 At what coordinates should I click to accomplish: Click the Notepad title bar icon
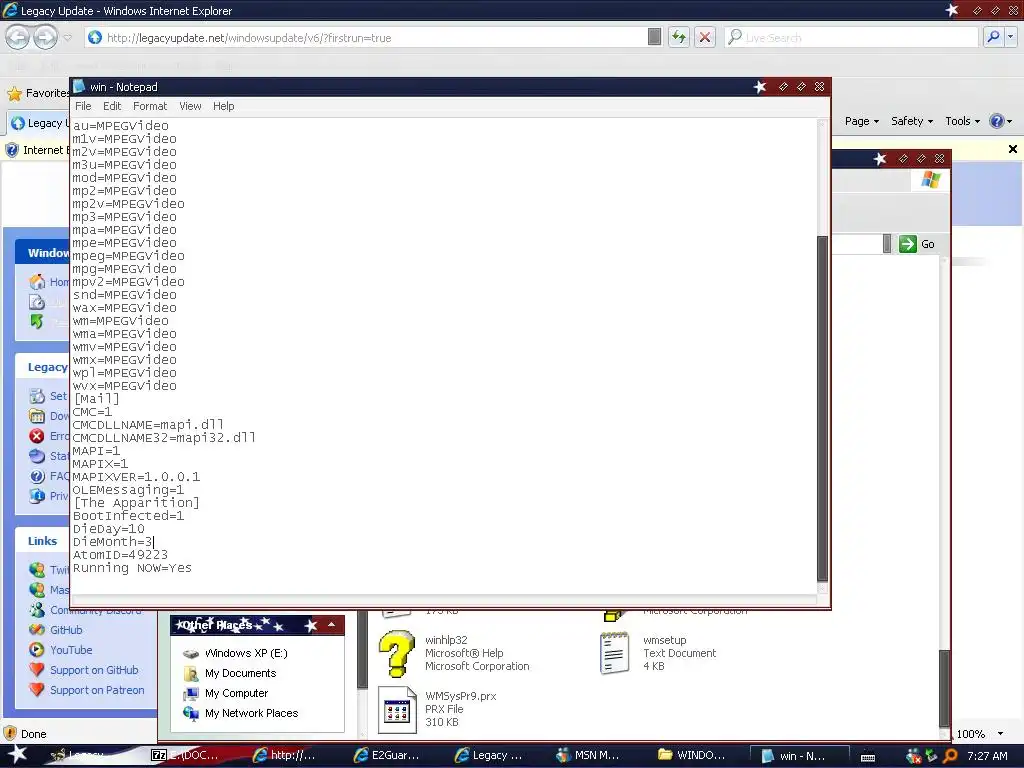click(79, 86)
